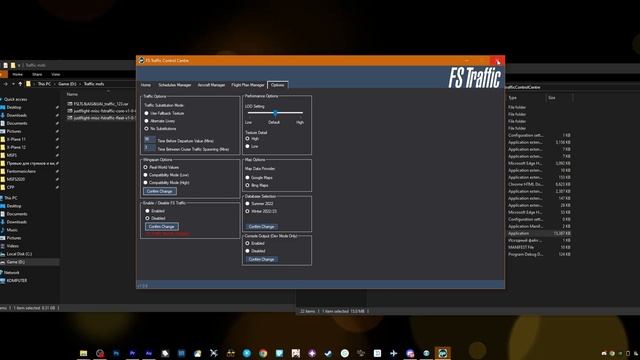Select the Options tab
This screenshot has width=640, height=360.
tap(278, 85)
